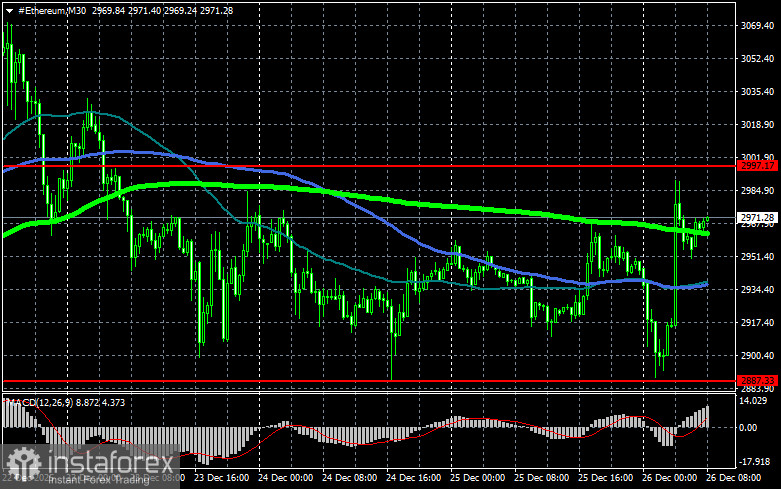The height and width of the screenshot is (489, 781).
Task: Click the 26 Dec 00:00 time label
Action: (x=670, y=478)
